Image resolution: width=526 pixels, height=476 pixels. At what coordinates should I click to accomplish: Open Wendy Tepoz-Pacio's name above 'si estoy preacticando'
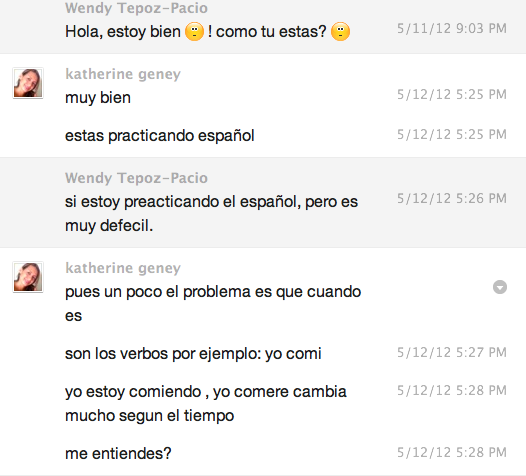click(x=136, y=178)
